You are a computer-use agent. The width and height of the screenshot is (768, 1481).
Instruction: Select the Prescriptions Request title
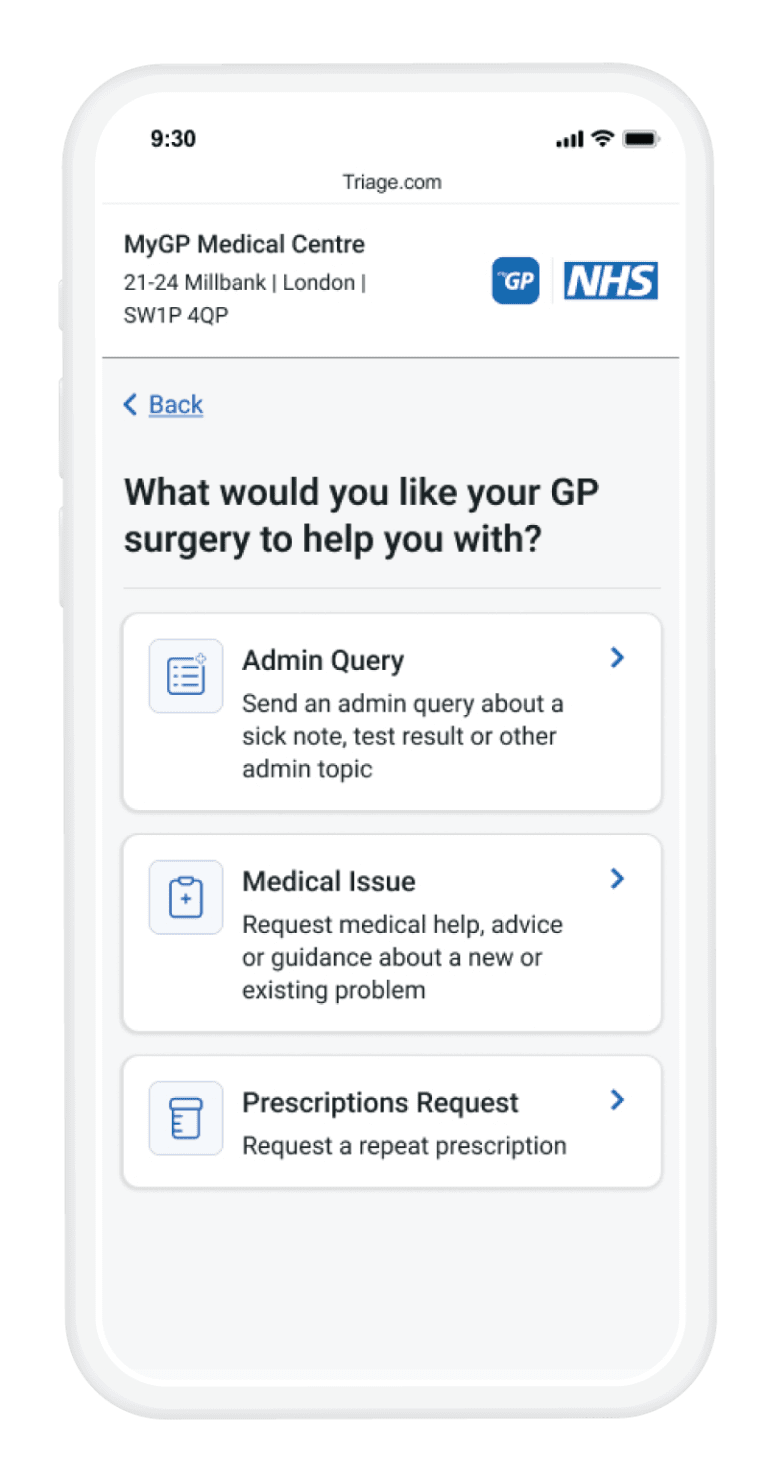click(381, 1103)
